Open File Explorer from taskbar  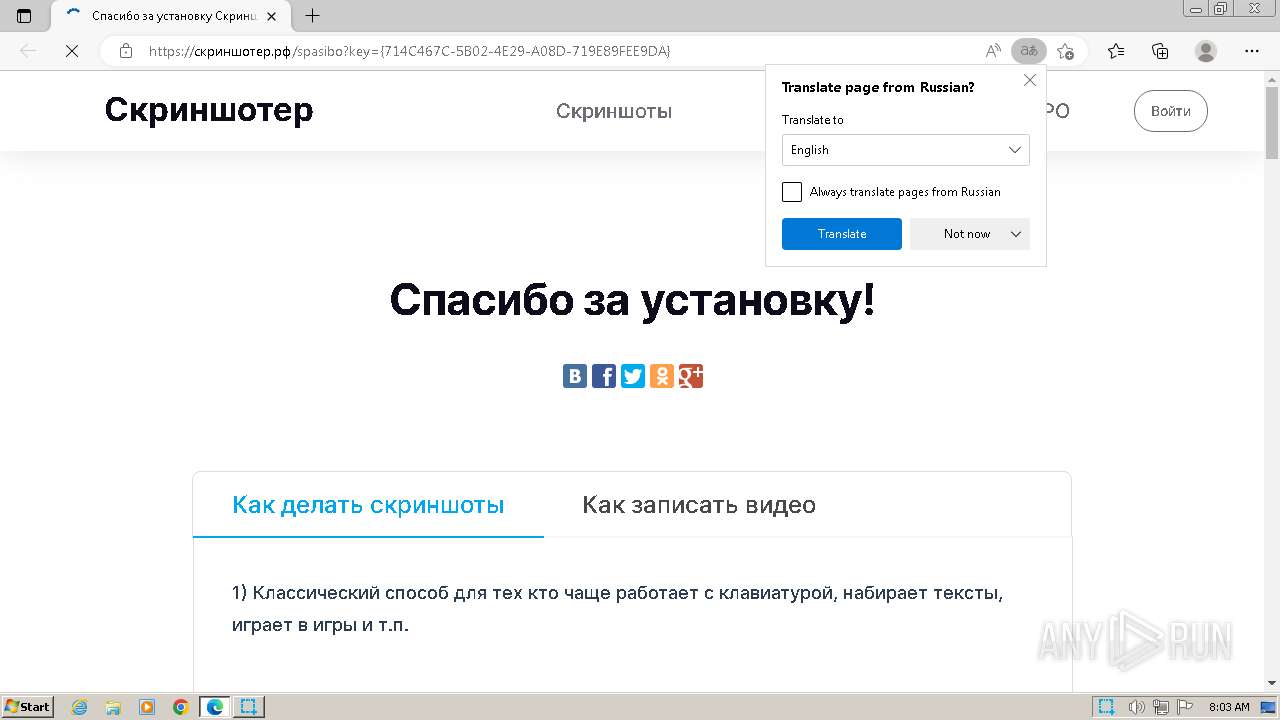coord(113,707)
